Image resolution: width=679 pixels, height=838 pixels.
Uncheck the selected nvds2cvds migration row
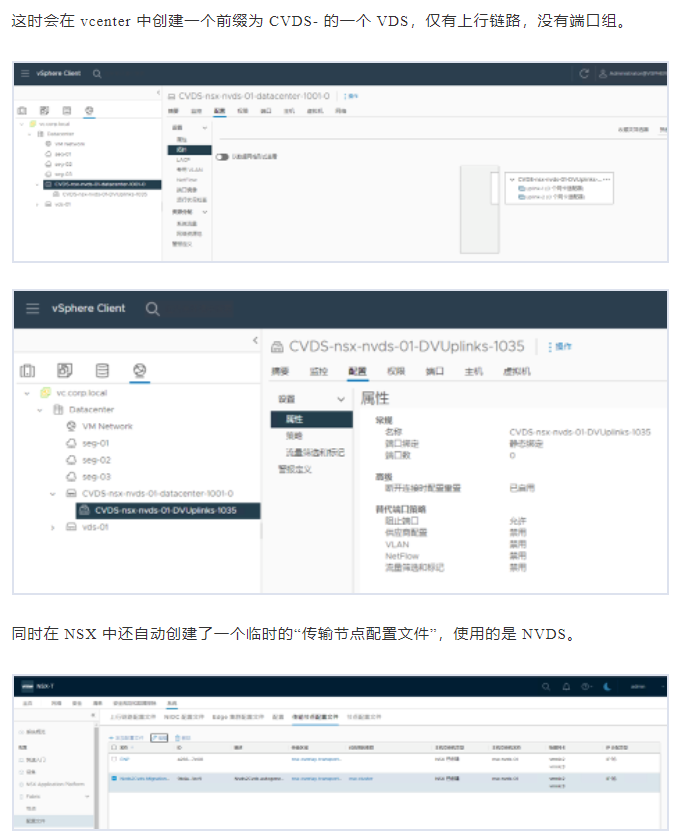click(x=114, y=778)
